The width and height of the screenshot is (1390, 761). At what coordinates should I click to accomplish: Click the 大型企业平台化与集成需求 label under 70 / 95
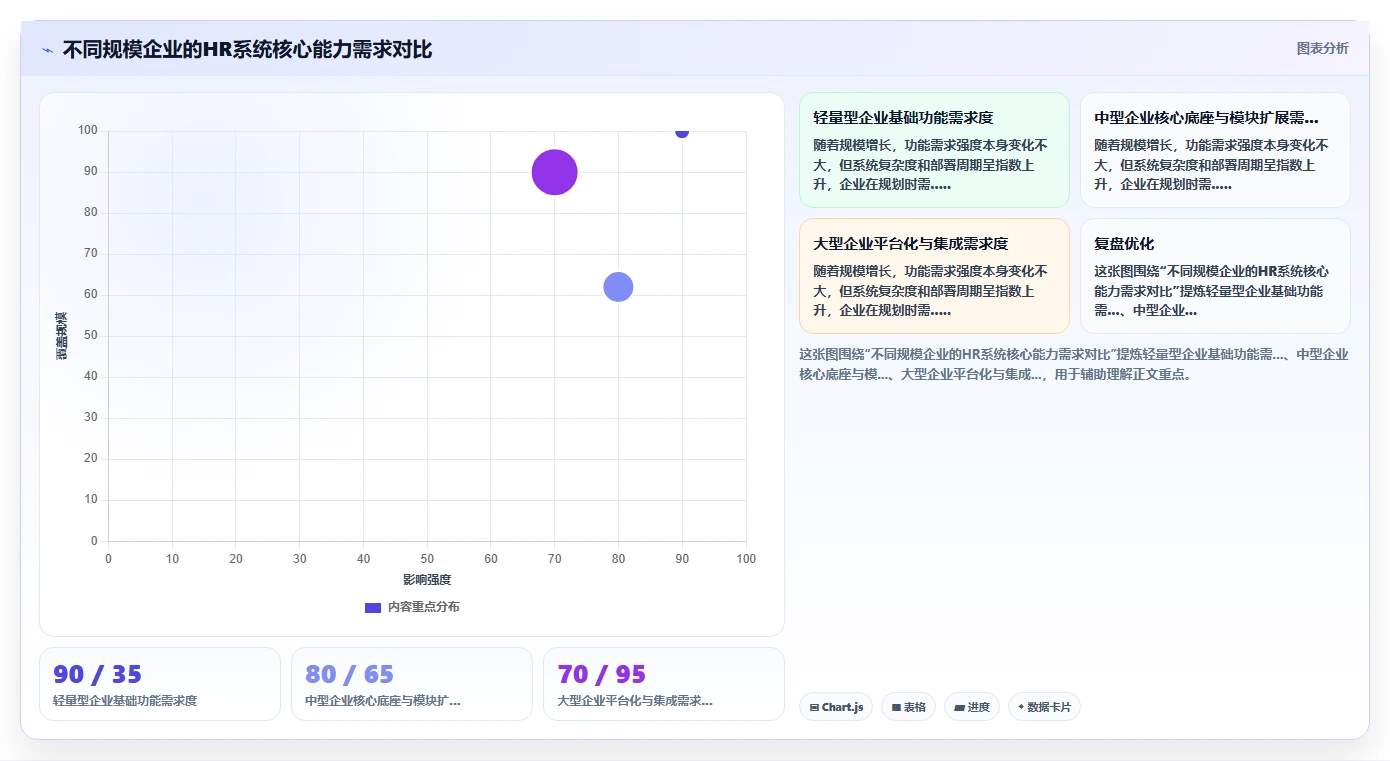(635, 701)
